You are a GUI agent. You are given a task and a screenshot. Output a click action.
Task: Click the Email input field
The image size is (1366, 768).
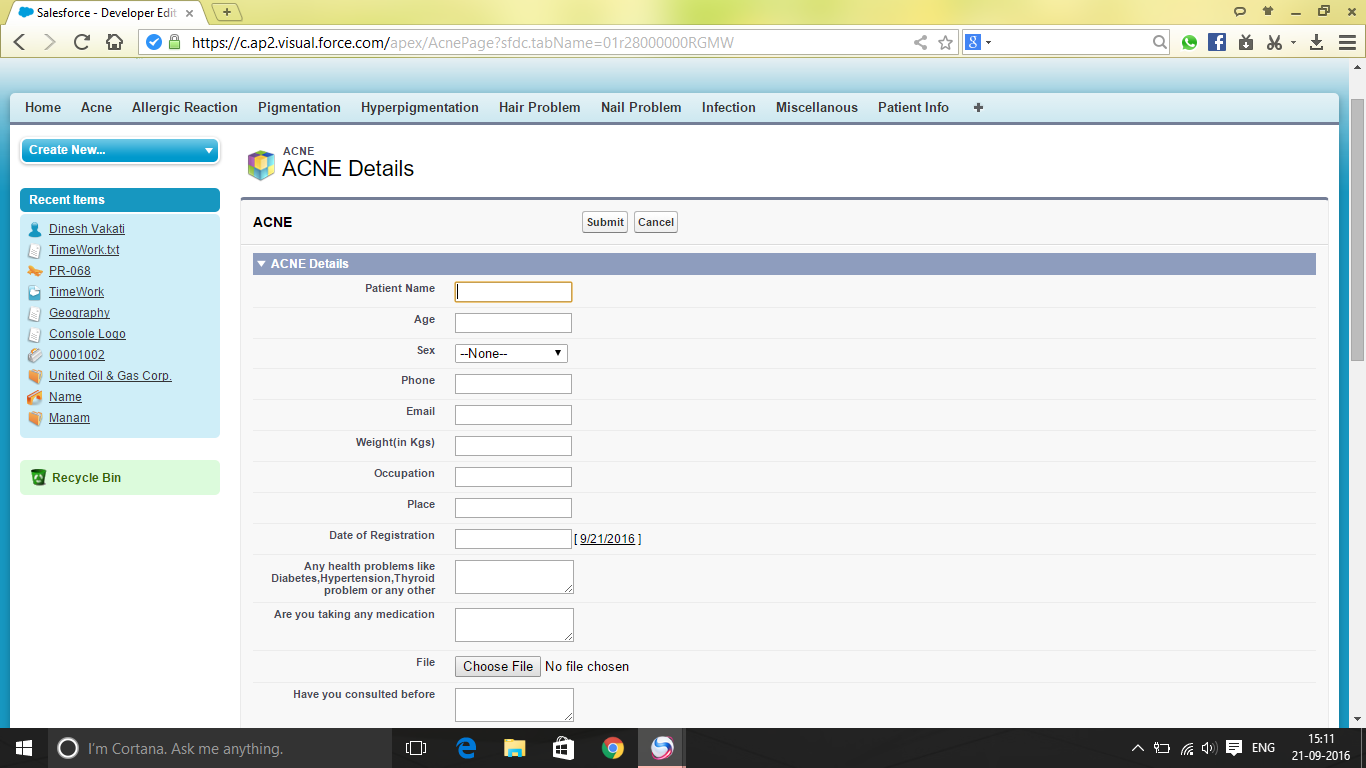[513, 415]
